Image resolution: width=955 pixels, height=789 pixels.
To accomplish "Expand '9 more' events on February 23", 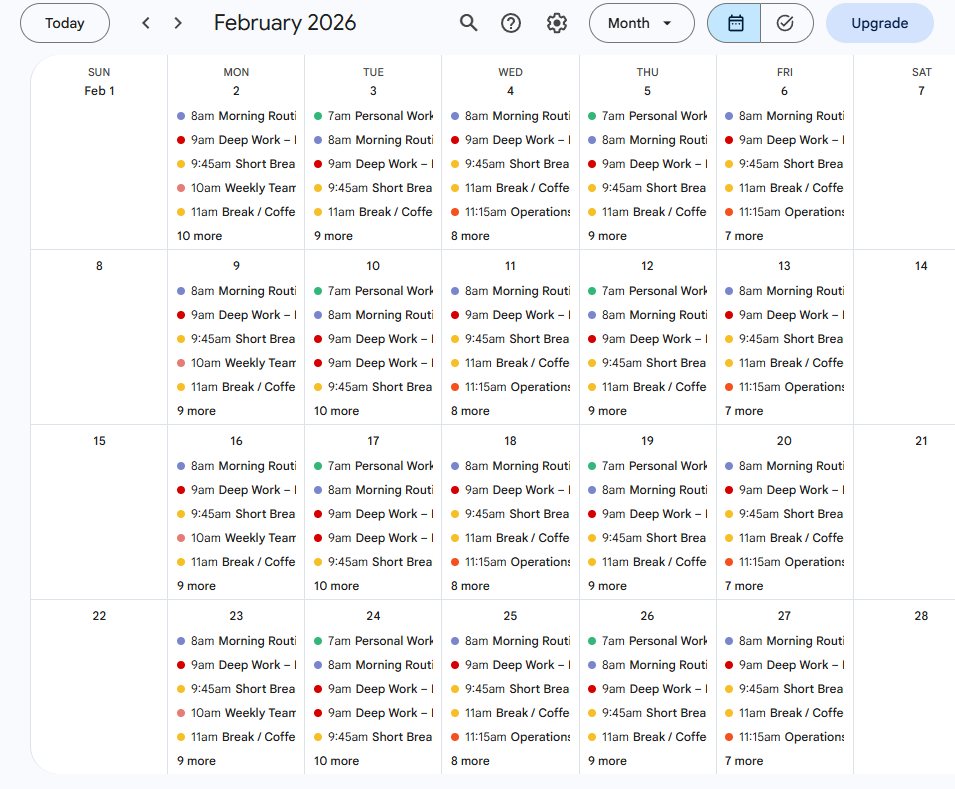I will point(196,760).
